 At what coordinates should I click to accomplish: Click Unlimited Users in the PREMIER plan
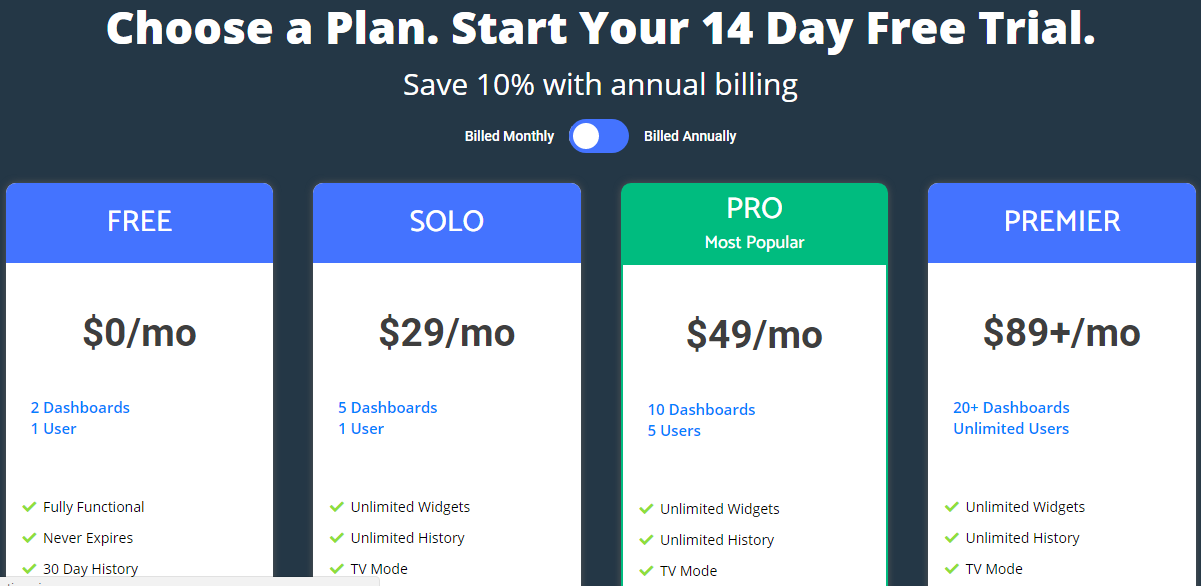tap(1011, 429)
